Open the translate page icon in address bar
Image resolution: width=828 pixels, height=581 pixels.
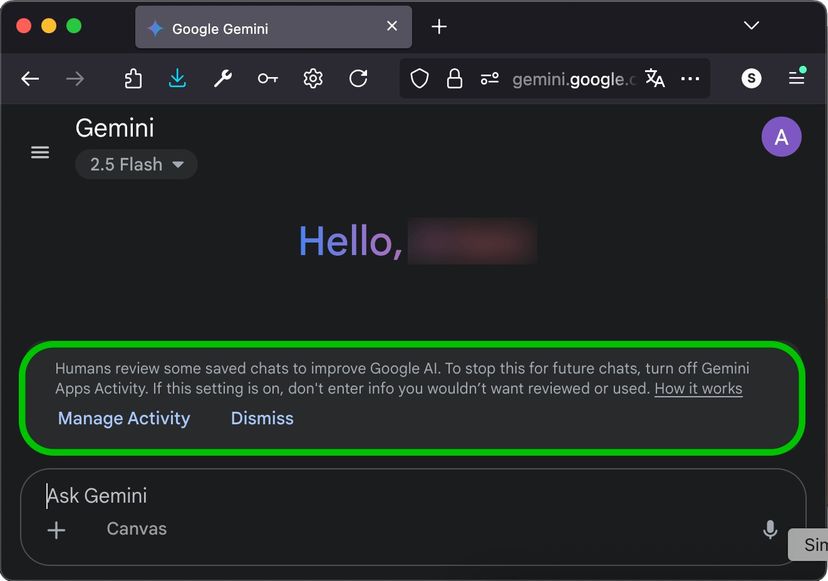pyautogui.click(x=654, y=78)
